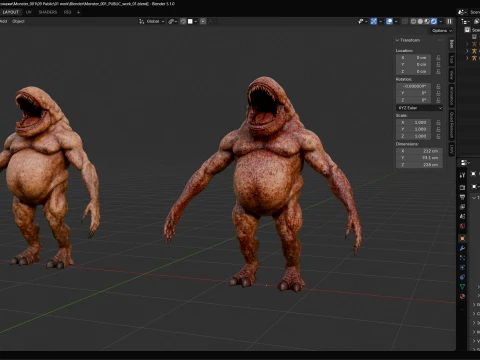The width and height of the screenshot is (480, 360).
Task: Open the Options dropdown
Action: 442,31
